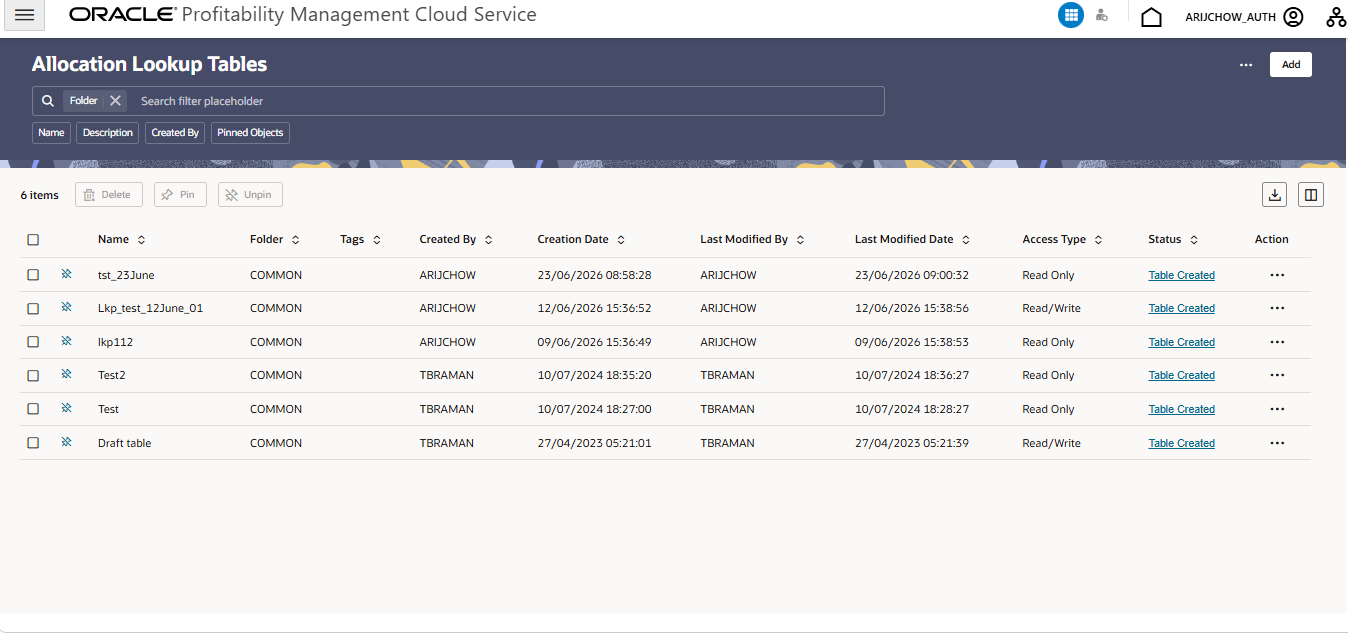Check the tst_23June row checkbox

point(33,275)
